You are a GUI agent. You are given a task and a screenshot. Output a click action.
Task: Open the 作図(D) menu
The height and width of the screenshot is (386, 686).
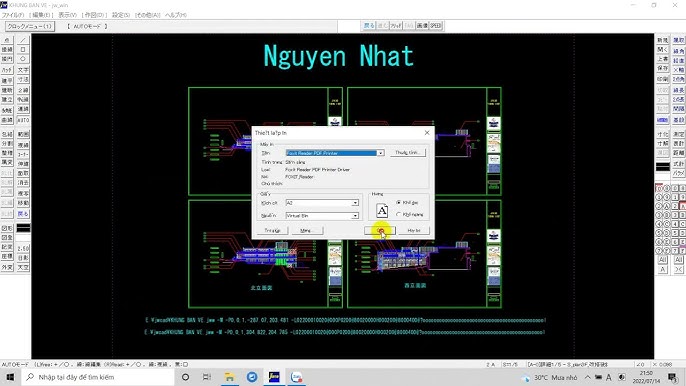94,15
